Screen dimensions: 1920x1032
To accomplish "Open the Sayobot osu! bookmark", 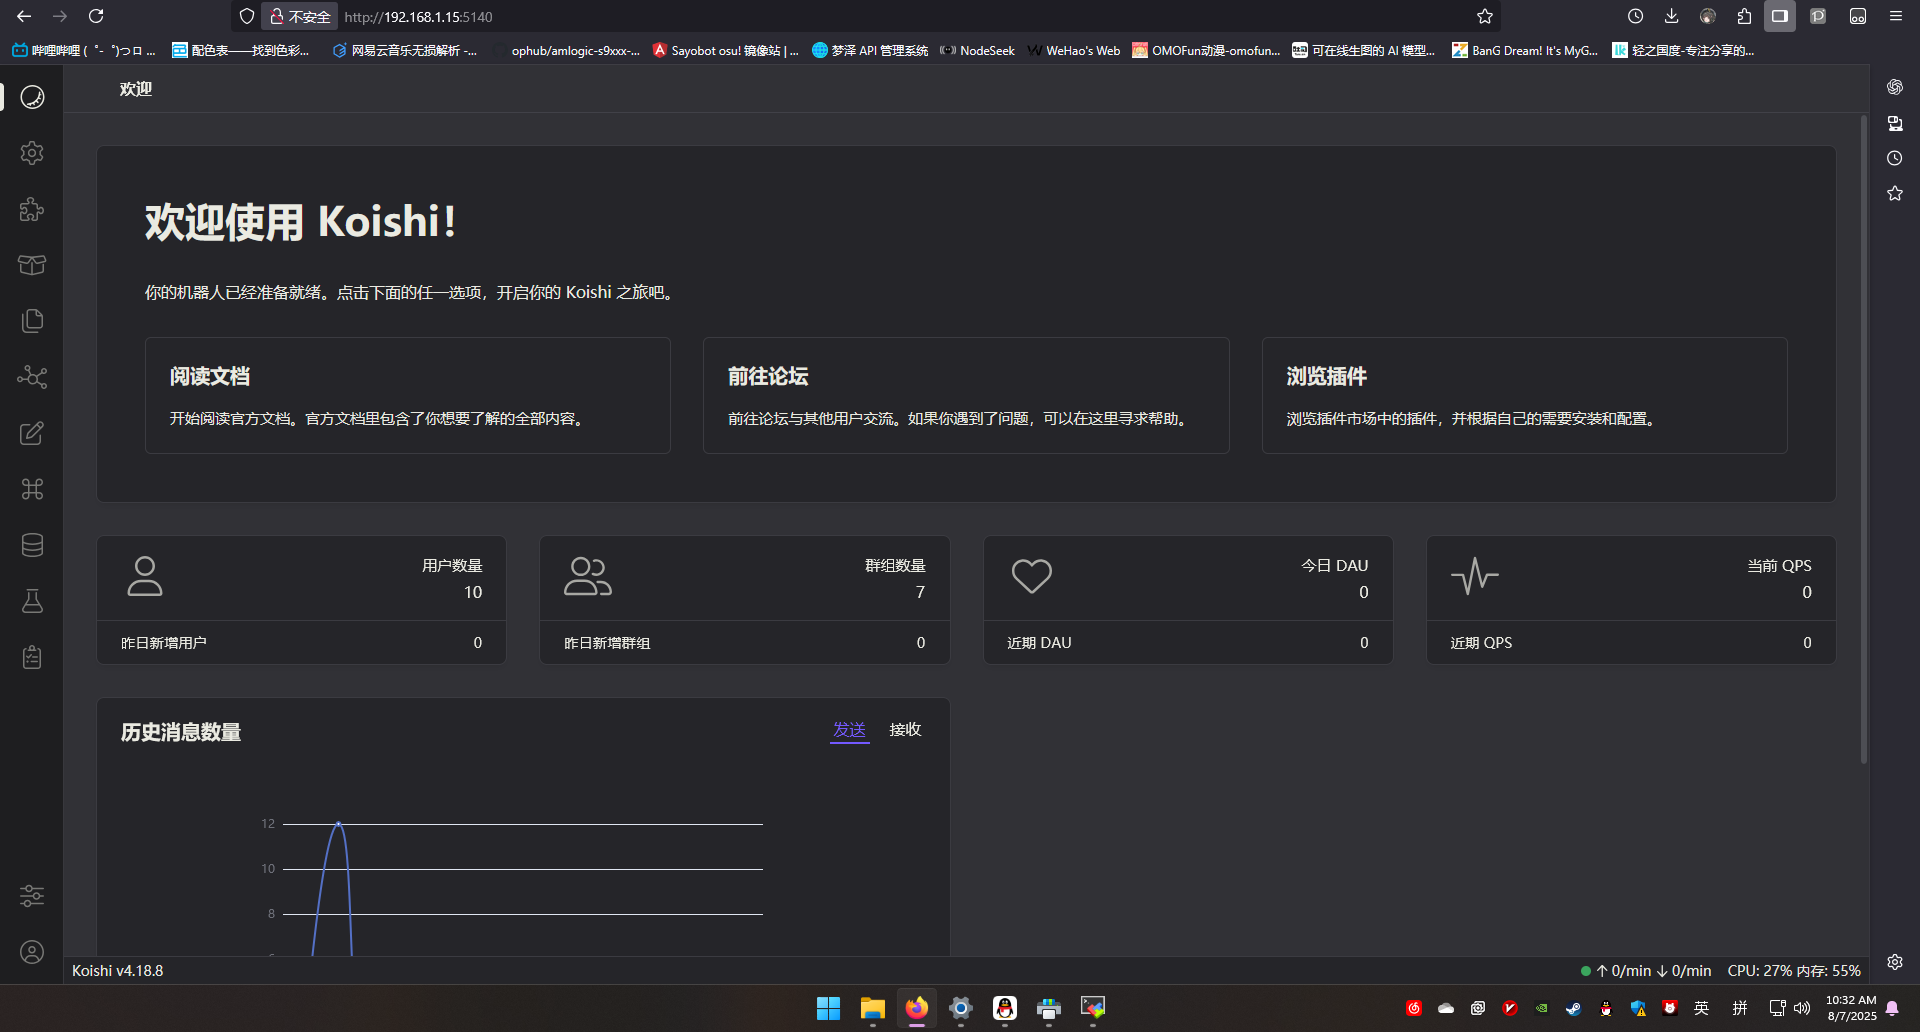I will pyautogui.click(x=725, y=50).
